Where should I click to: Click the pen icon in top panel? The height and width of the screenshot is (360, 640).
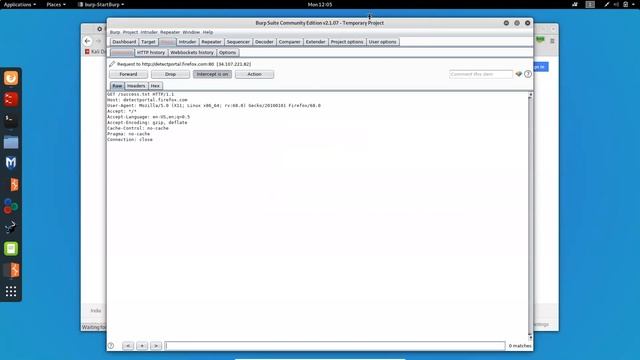pyautogui.click(x=607, y=4)
